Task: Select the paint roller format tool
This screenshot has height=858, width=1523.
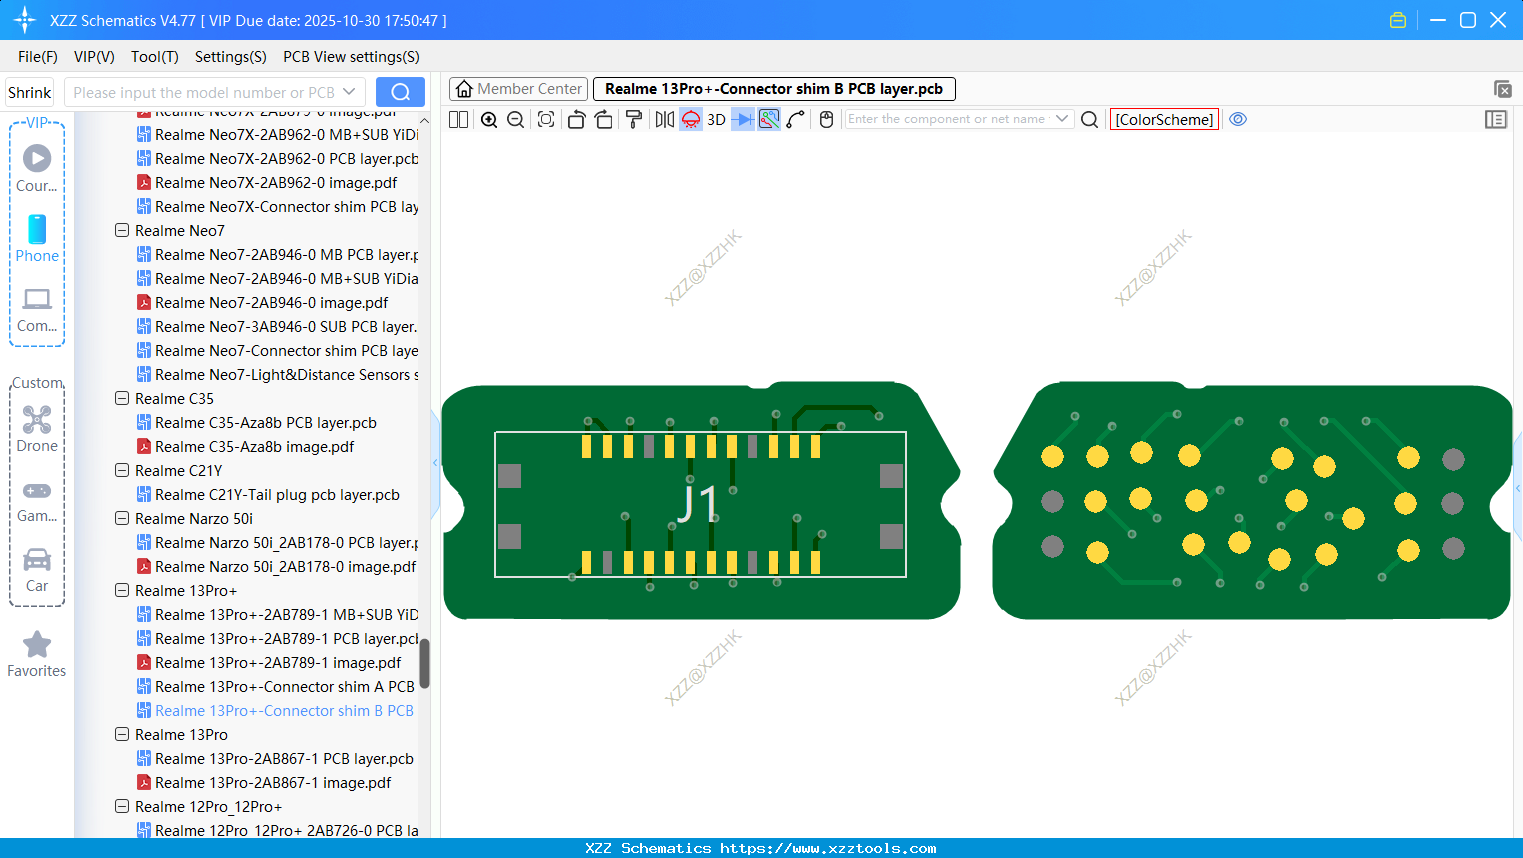Action: pos(634,119)
